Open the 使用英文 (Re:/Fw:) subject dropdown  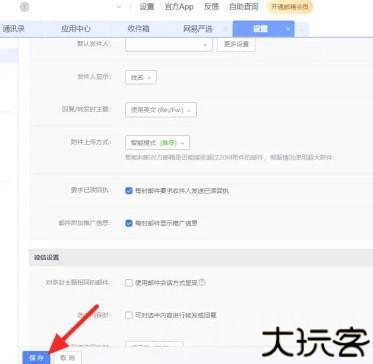coord(161,110)
